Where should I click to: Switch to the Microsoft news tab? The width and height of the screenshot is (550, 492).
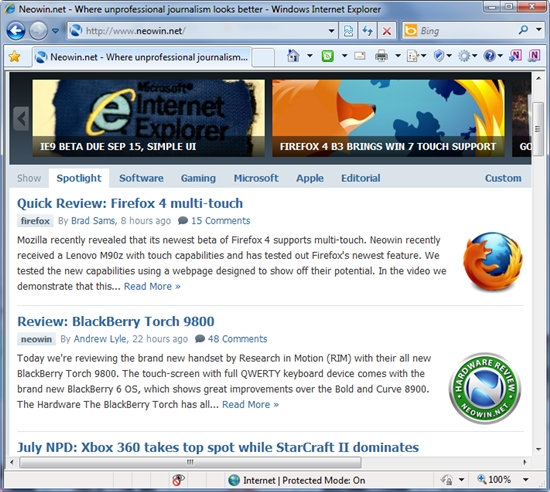pos(256,178)
